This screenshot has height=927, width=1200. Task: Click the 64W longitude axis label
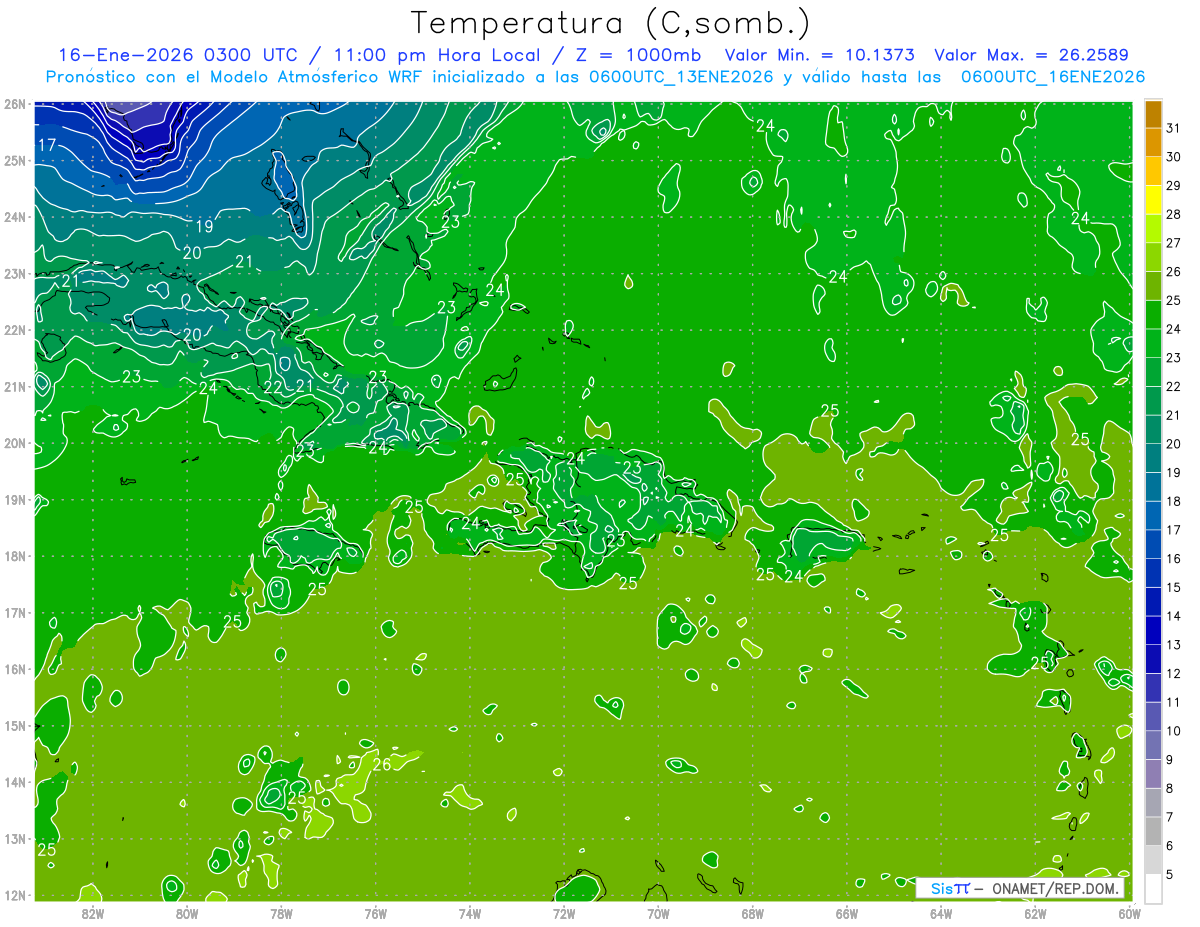941,912
